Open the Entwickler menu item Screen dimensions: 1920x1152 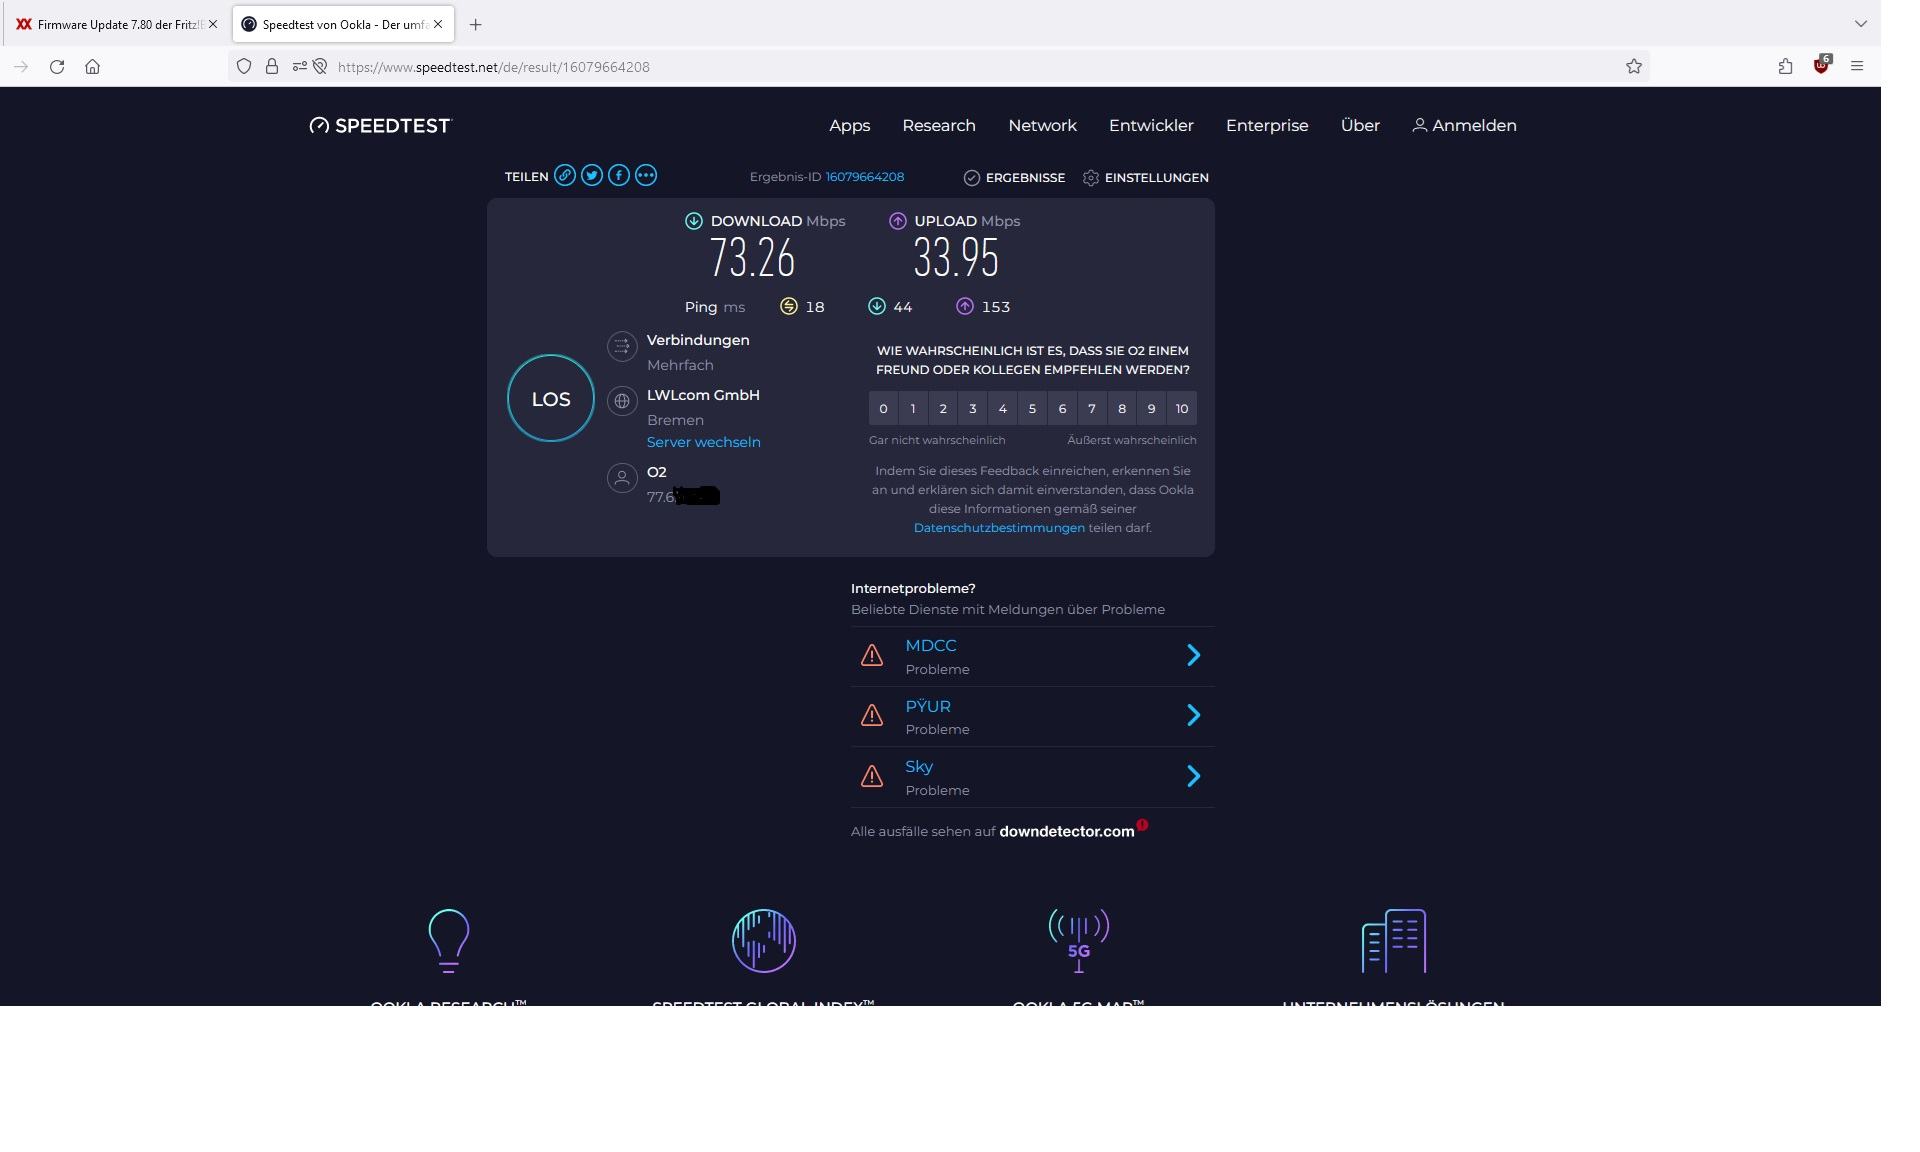(x=1151, y=125)
